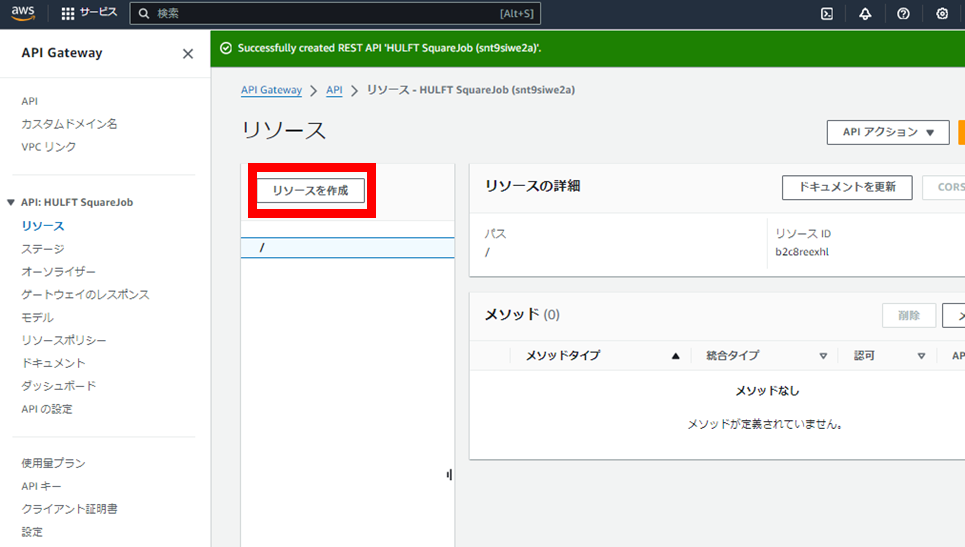Open the API item in sidebar
965x547 pixels.
pos(30,101)
